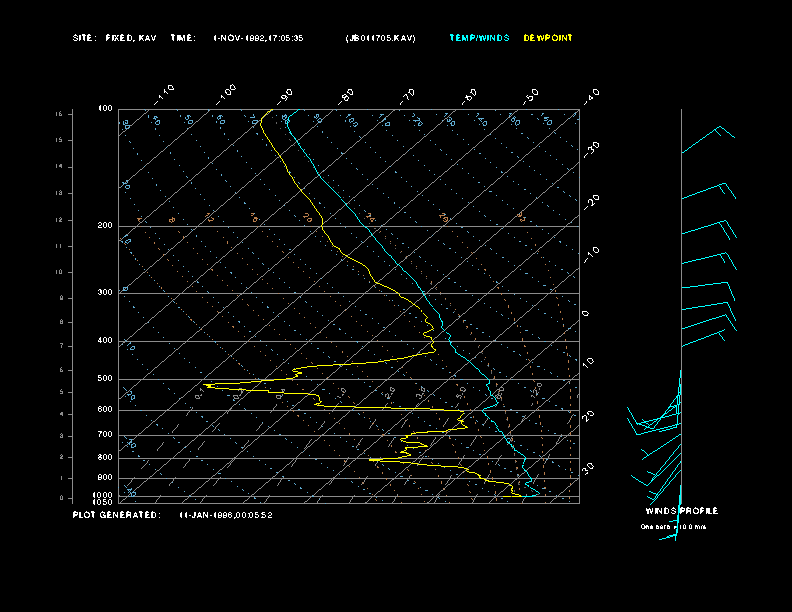Select the JAN-1996 plot generation date text
Viewport: 792px width, 612px height.
(x=226, y=515)
